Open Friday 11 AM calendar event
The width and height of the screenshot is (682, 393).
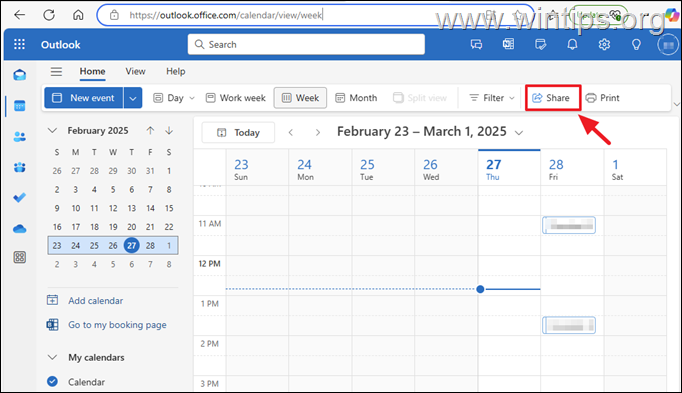click(x=569, y=225)
